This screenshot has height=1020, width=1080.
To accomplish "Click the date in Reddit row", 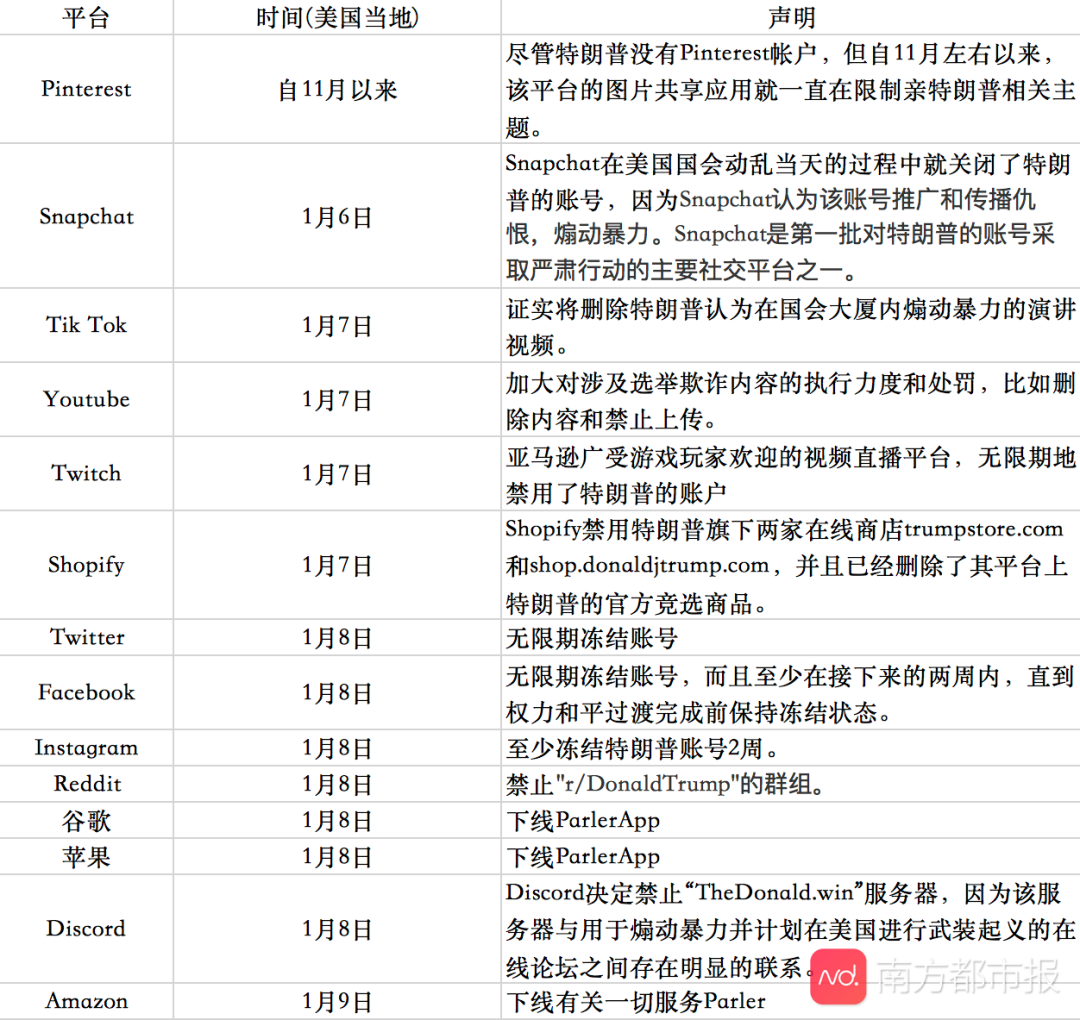I will coord(337,784).
